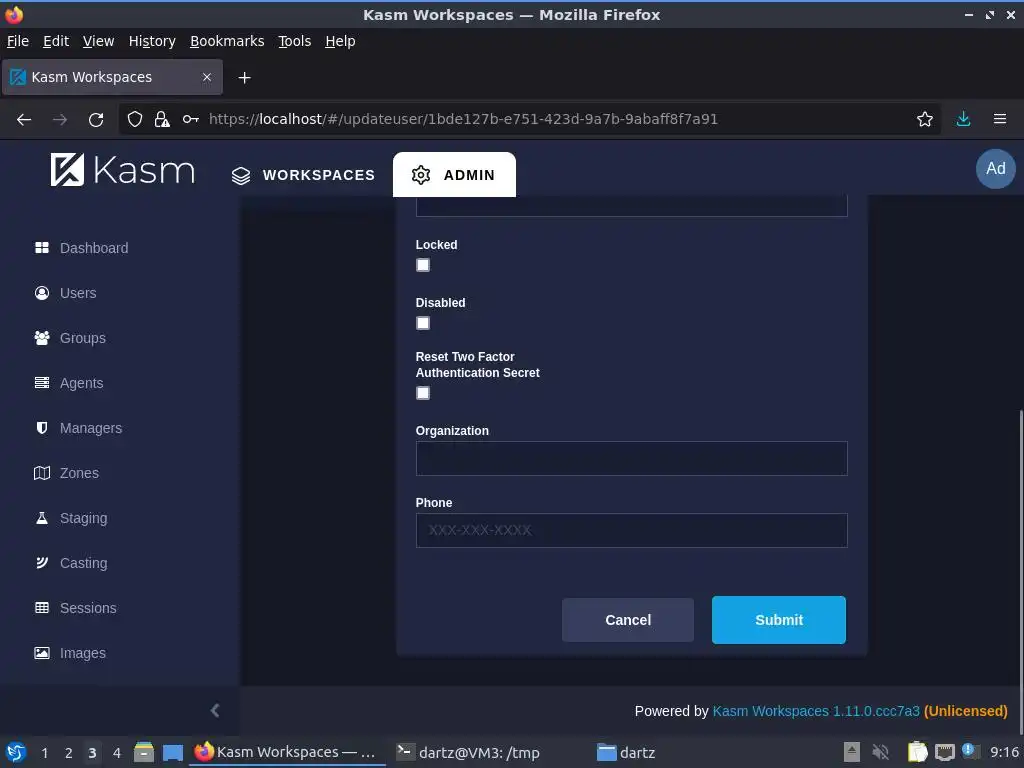Click the Kasm logo
1024x768 pixels.
123,170
